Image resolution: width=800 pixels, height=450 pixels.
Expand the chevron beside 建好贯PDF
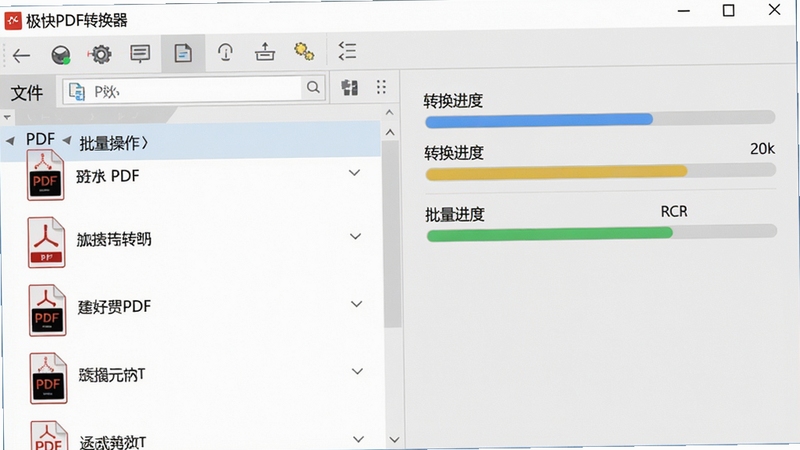tap(357, 304)
